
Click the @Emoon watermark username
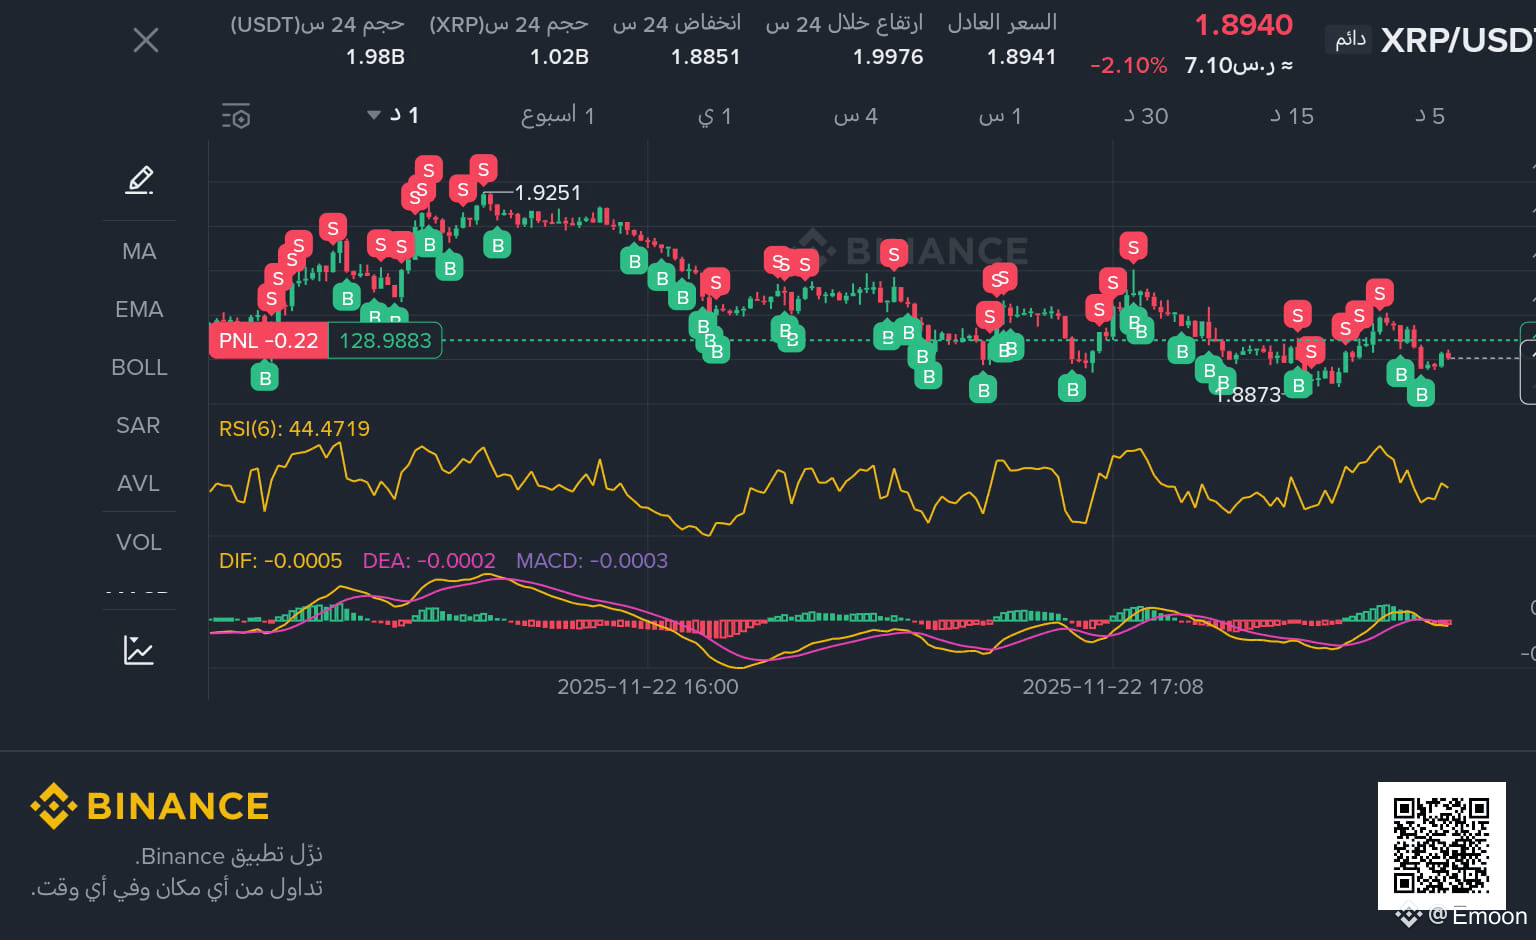(x=1477, y=916)
